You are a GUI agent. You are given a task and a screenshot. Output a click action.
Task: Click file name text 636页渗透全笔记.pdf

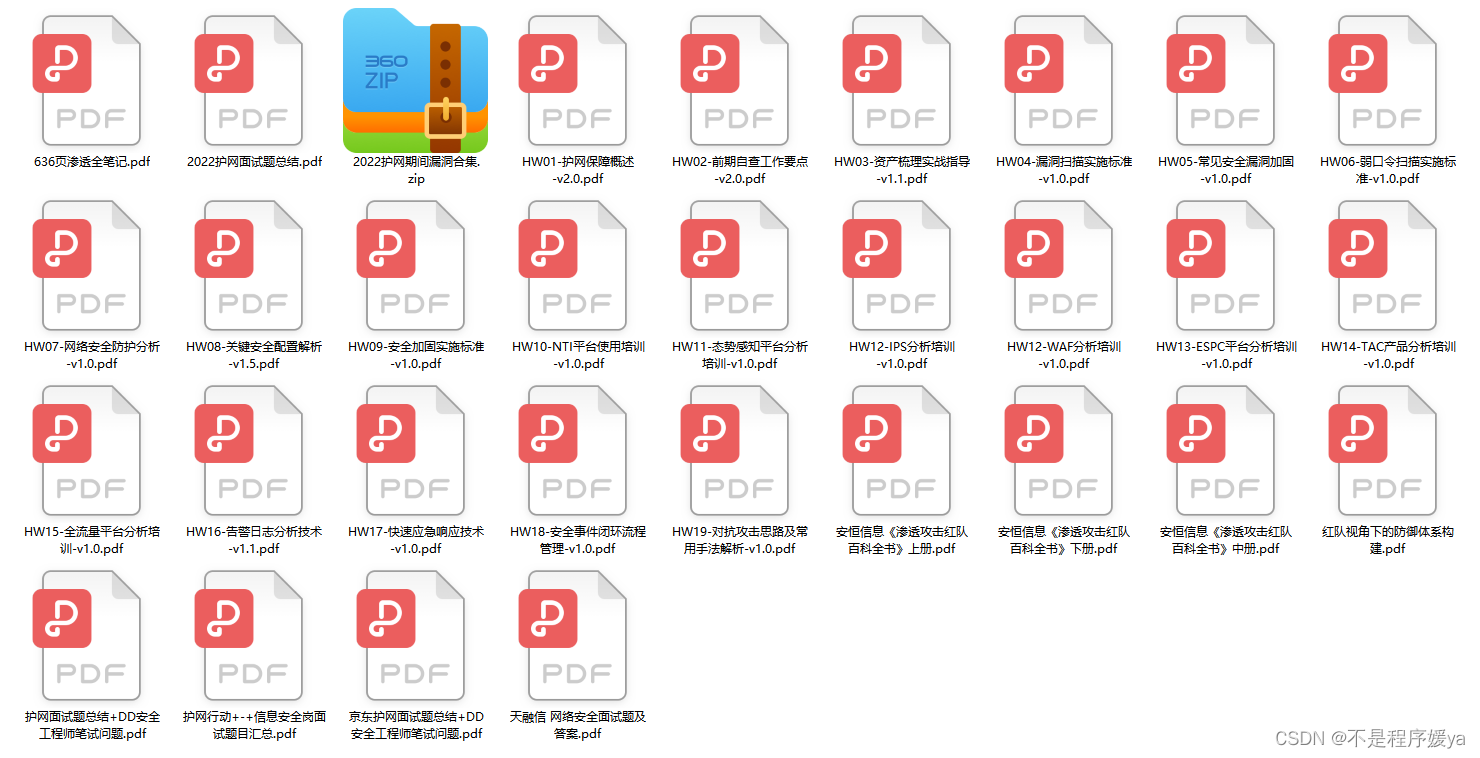92,161
